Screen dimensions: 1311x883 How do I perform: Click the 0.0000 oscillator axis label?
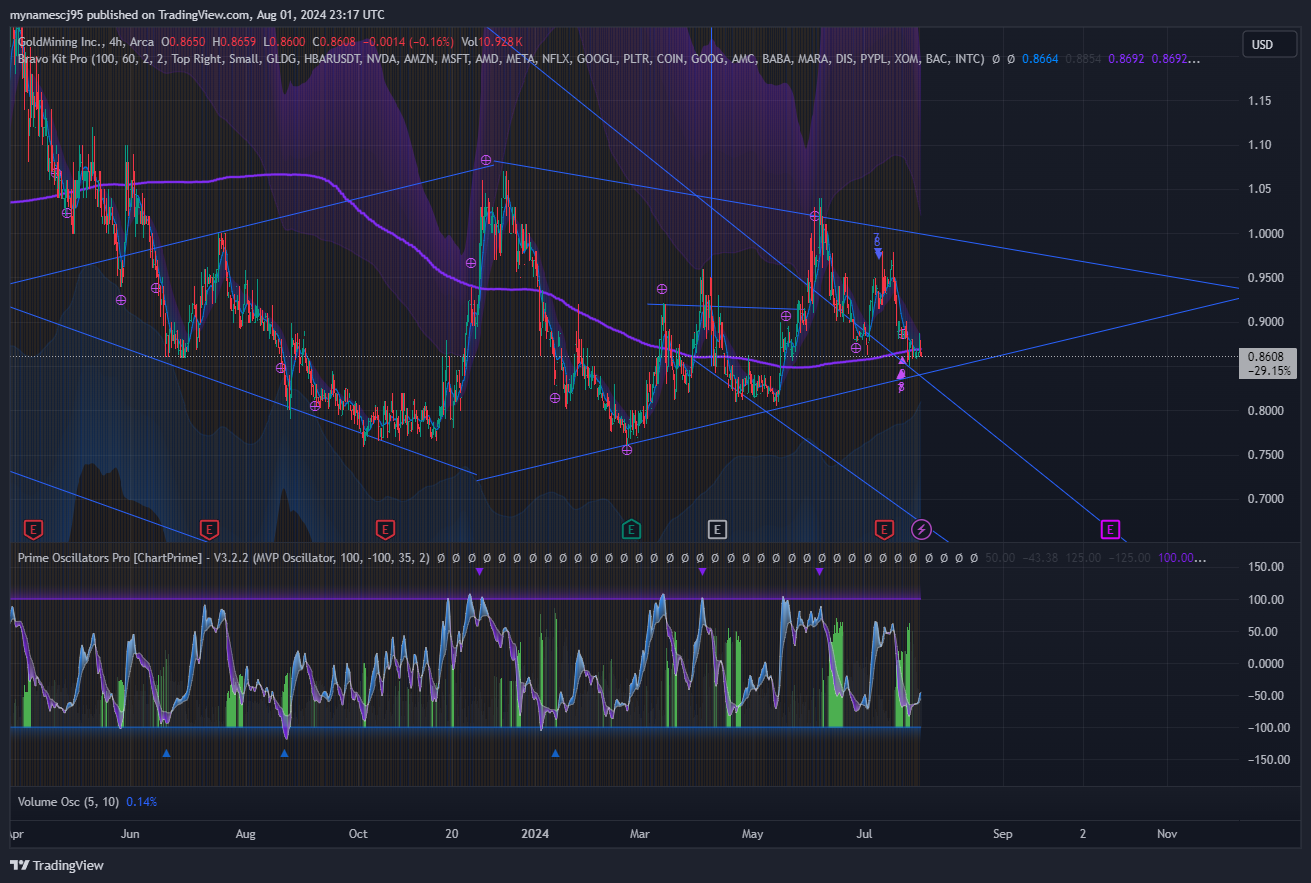(x=1264, y=664)
